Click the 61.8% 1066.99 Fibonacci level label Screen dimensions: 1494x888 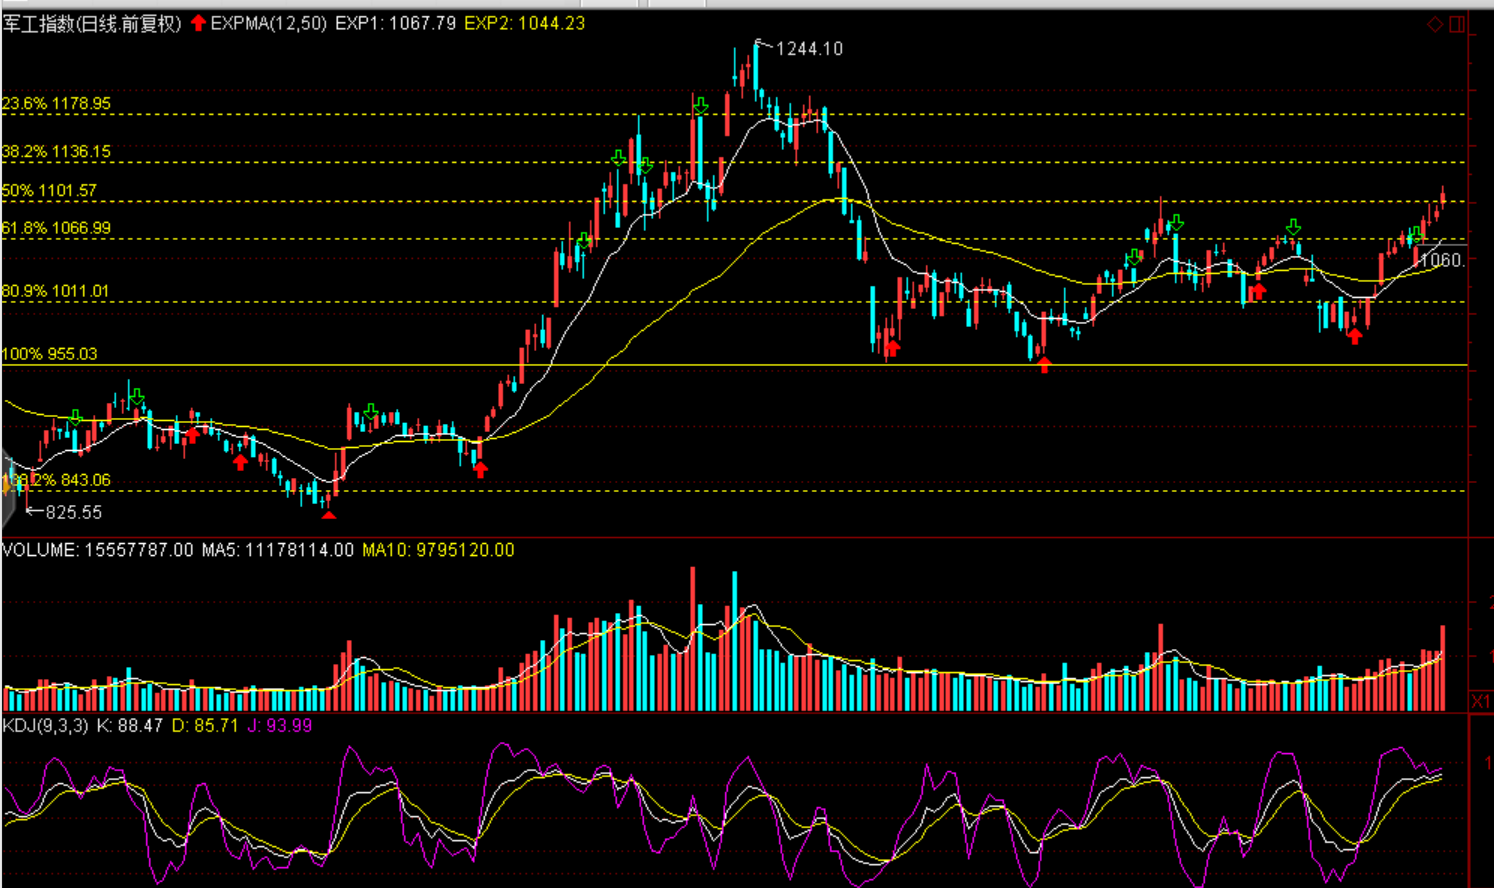pos(56,228)
